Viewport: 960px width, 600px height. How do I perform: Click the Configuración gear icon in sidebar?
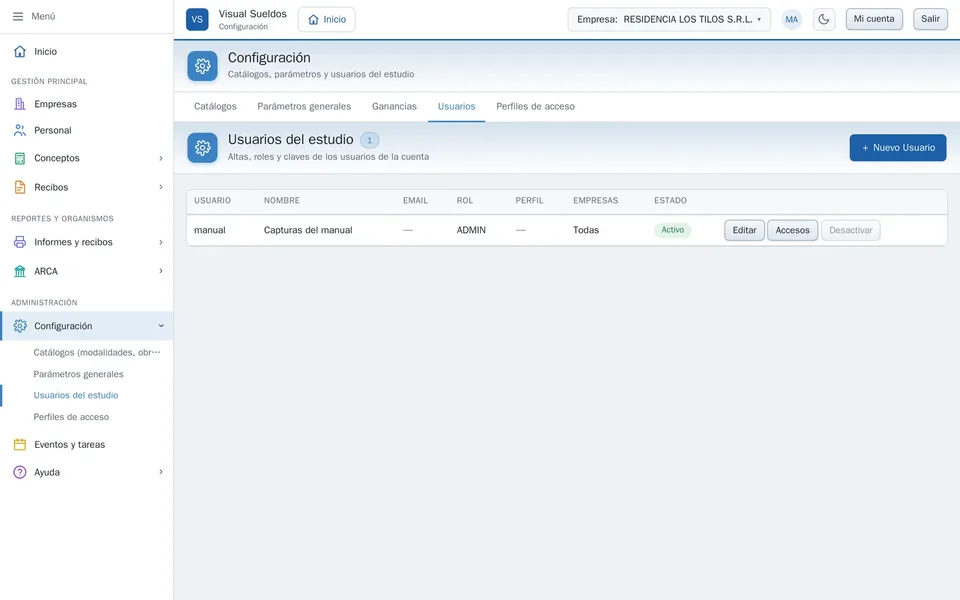(20, 326)
